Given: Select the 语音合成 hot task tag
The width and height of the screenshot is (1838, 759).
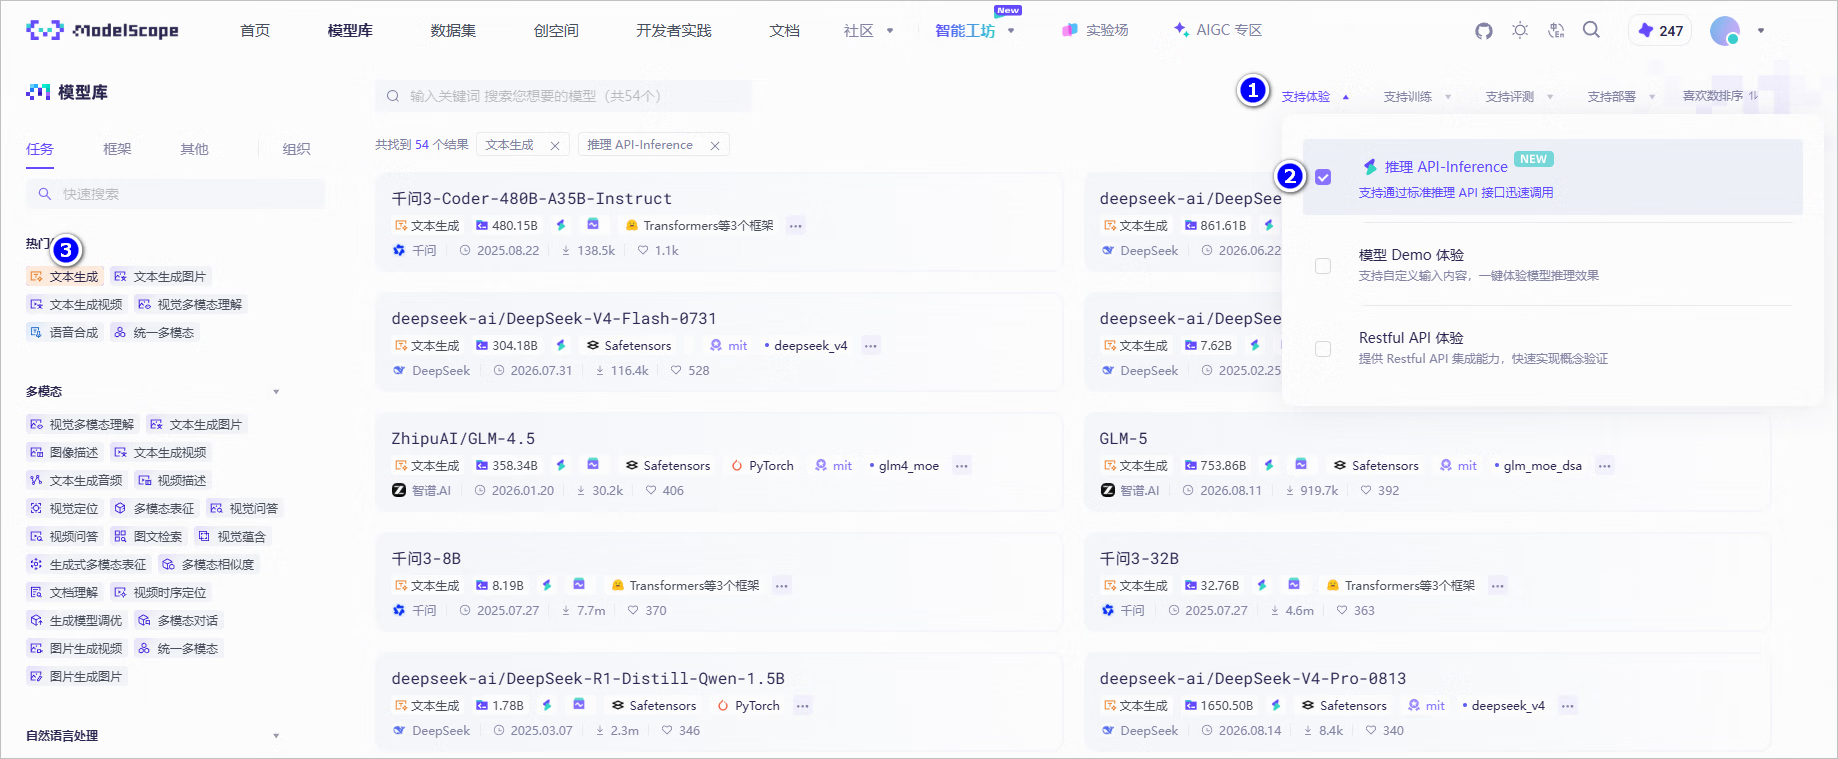Looking at the screenshot, I should (64, 333).
